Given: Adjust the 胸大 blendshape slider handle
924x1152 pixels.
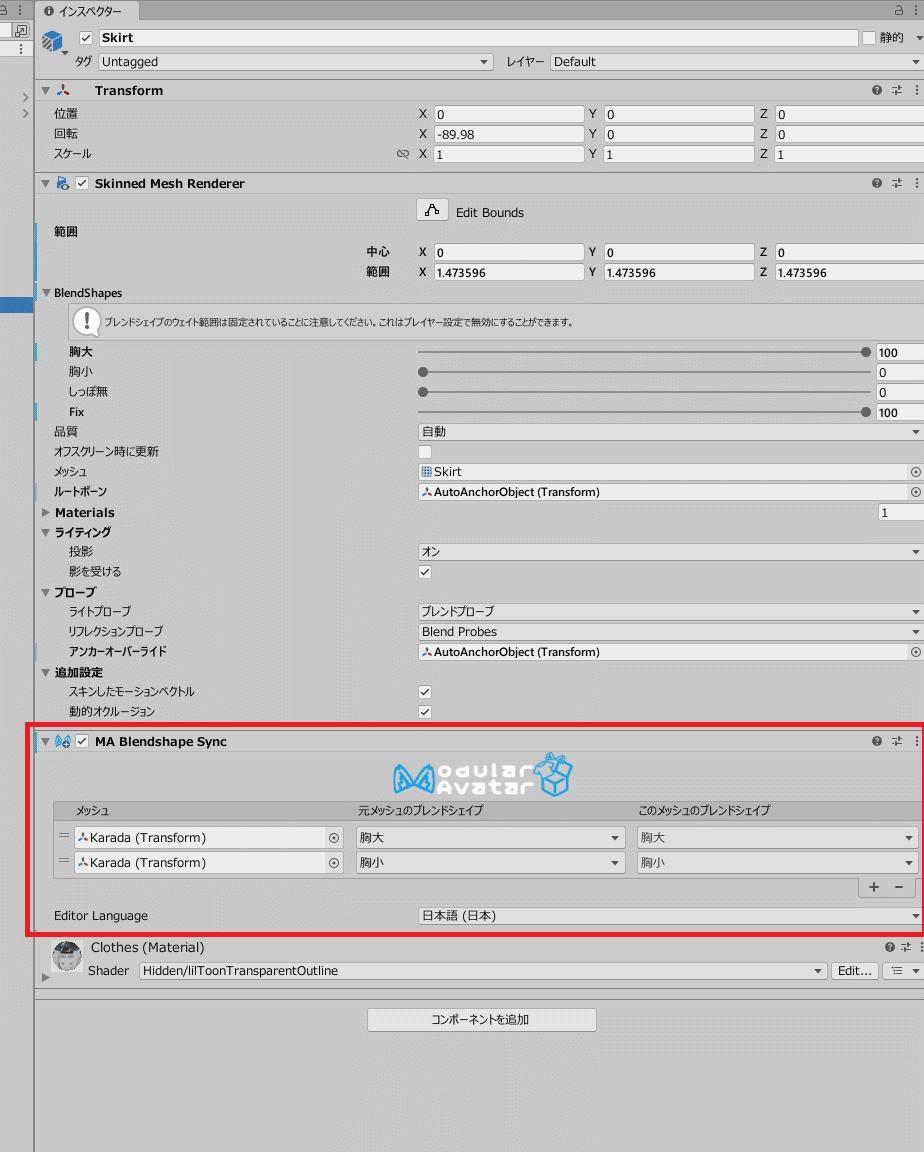Looking at the screenshot, I should tap(866, 352).
